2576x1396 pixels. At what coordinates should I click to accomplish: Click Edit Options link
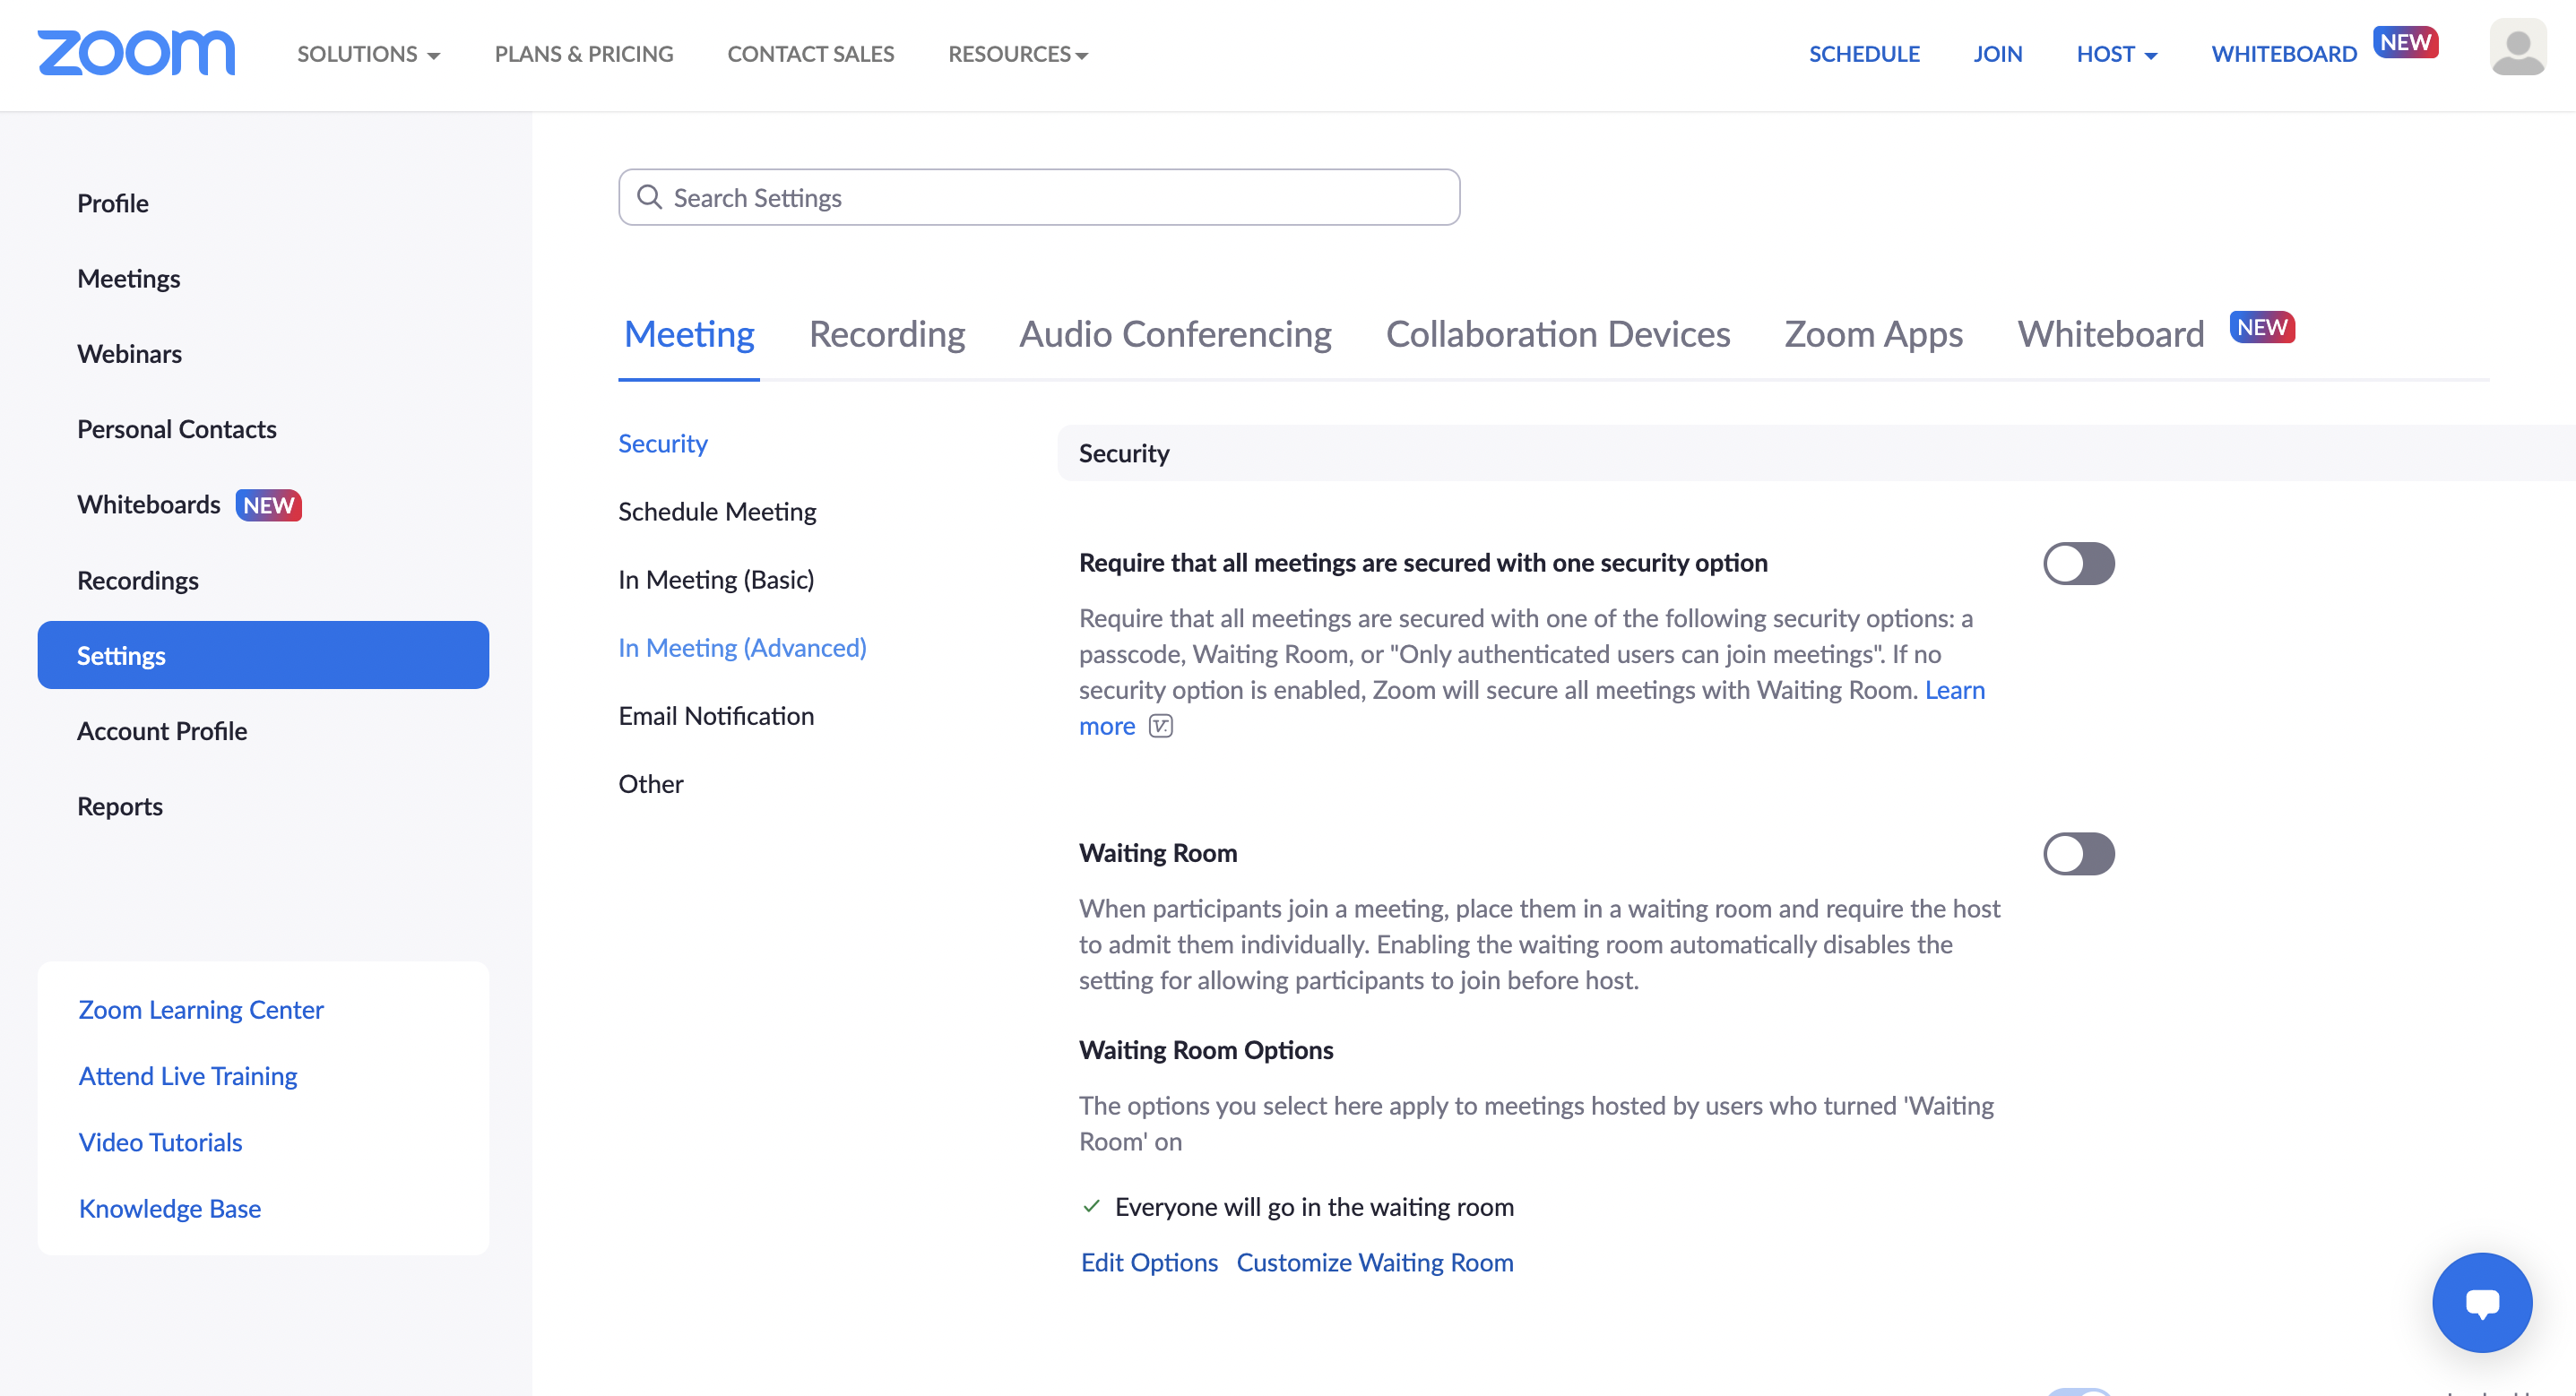tap(1149, 1262)
